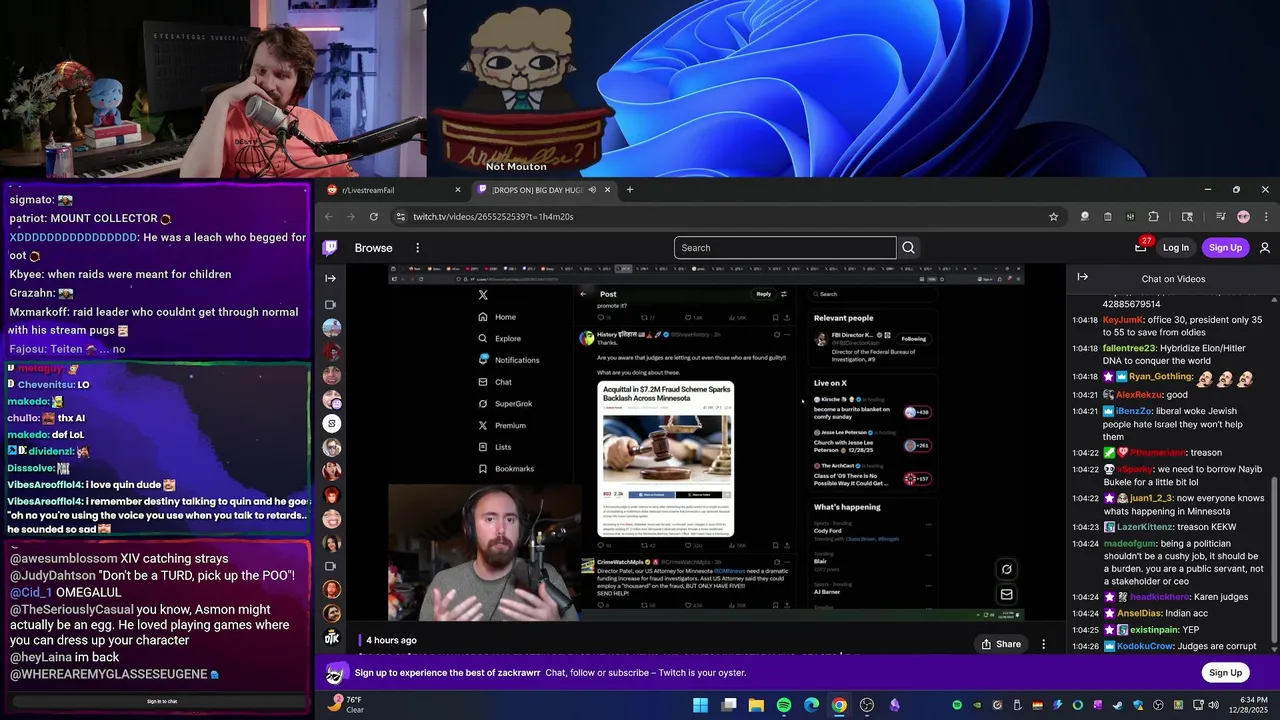Click the Log In button

pyautogui.click(x=1176, y=248)
